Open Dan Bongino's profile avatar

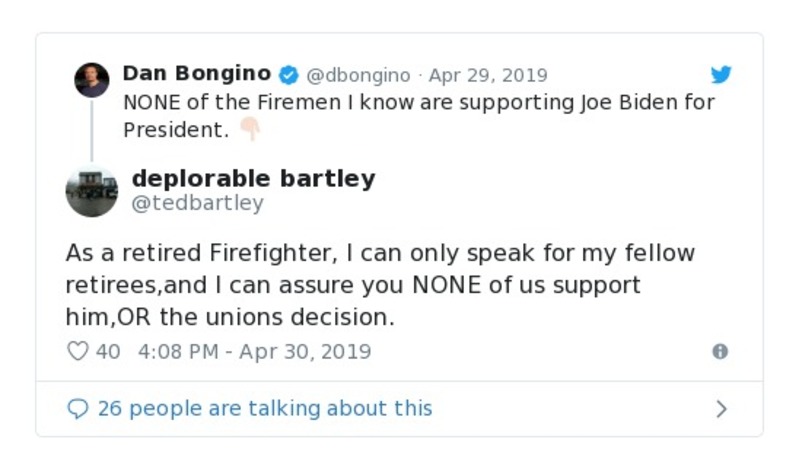(92, 80)
